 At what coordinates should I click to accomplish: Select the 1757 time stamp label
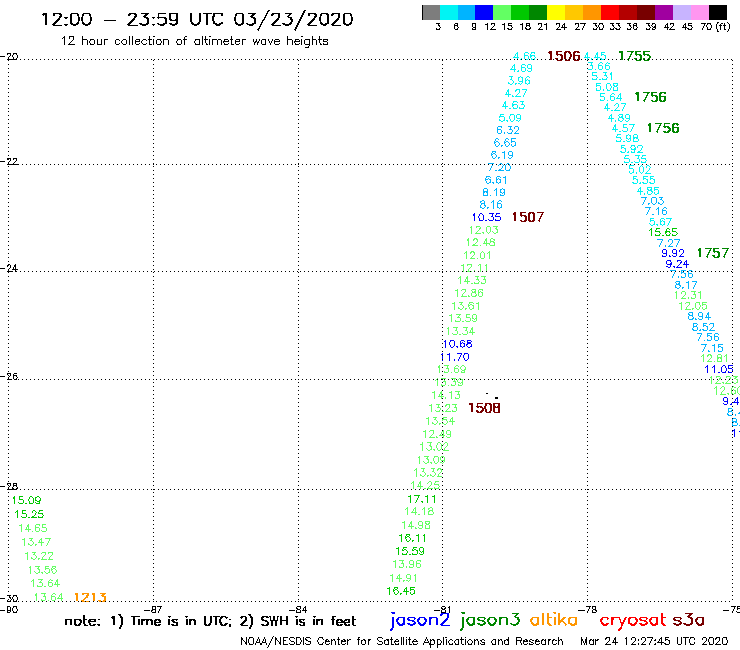tap(713, 253)
